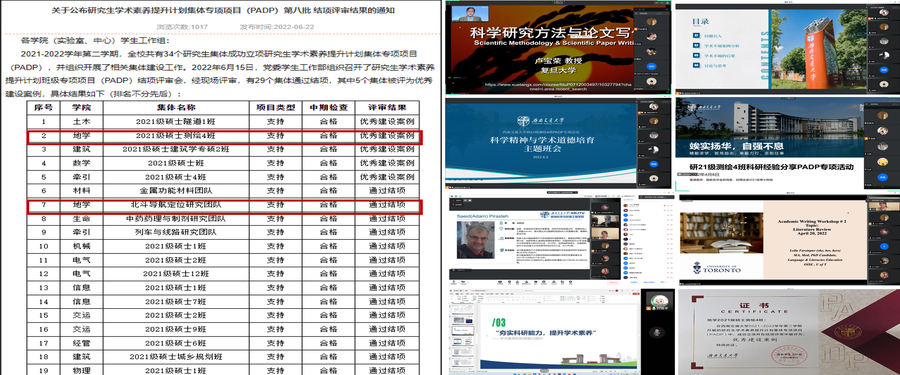Click the University of Toronto crest logo
Screen dimensions: 900x375
(x=697, y=268)
